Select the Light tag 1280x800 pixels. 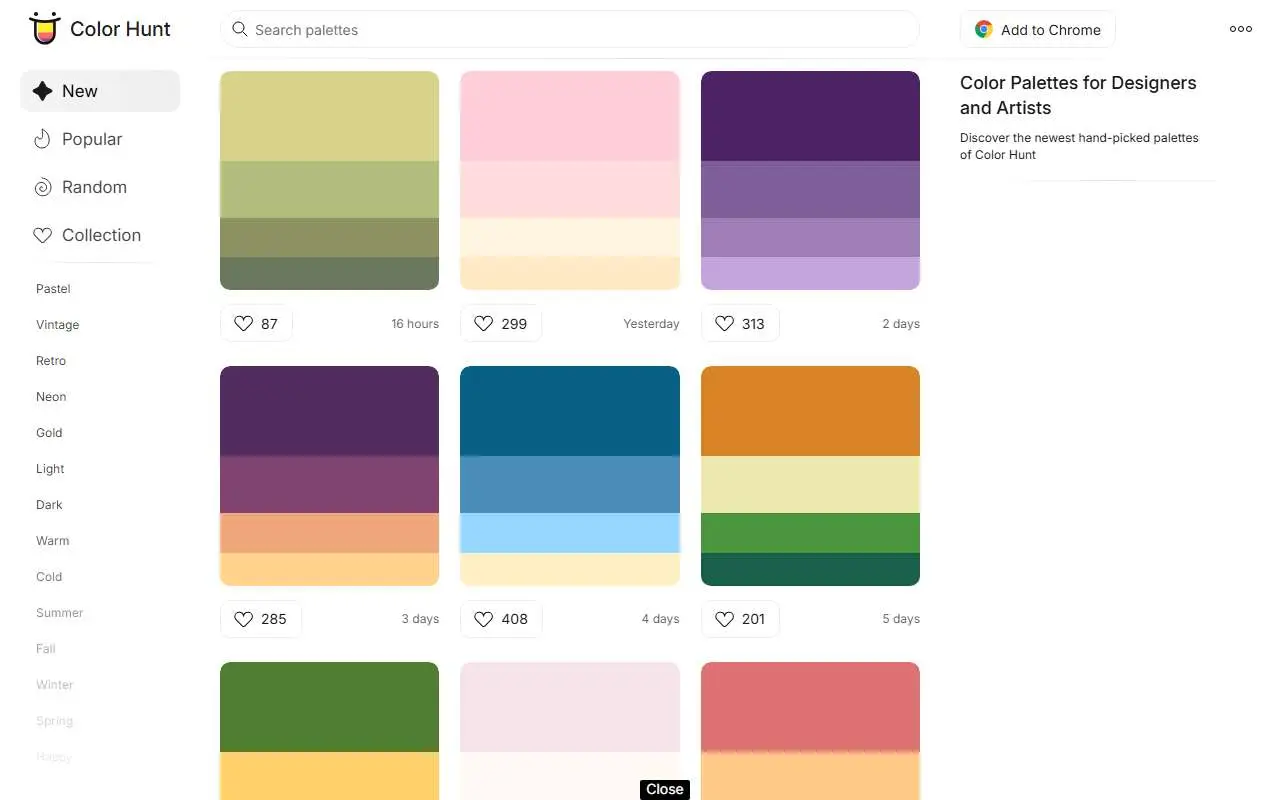[50, 469]
